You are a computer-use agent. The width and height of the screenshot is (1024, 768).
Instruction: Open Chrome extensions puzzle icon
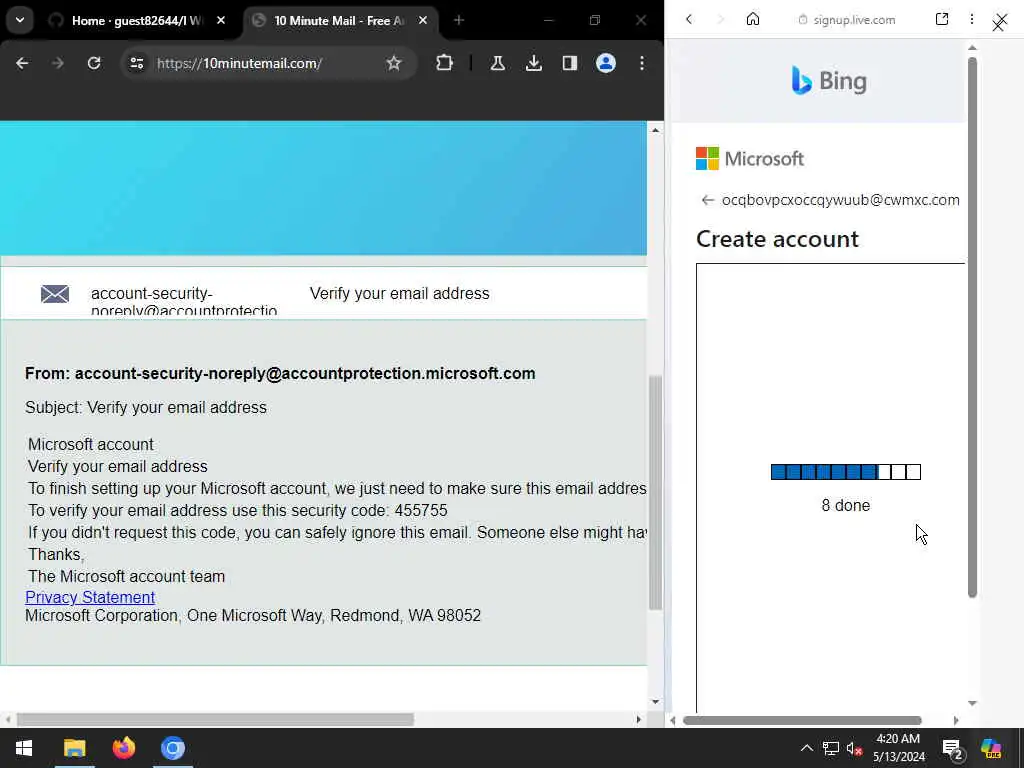[444, 63]
